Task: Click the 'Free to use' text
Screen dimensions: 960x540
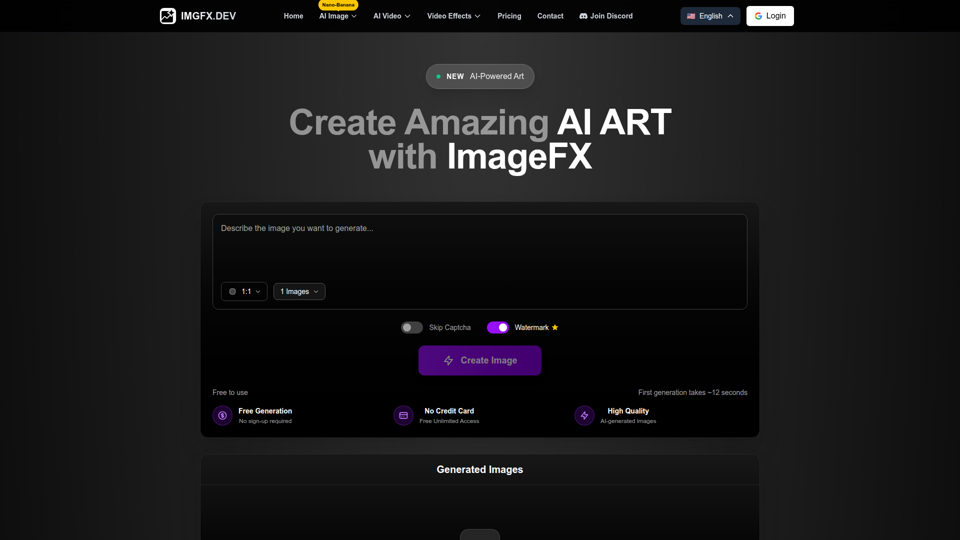Action: [230, 392]
